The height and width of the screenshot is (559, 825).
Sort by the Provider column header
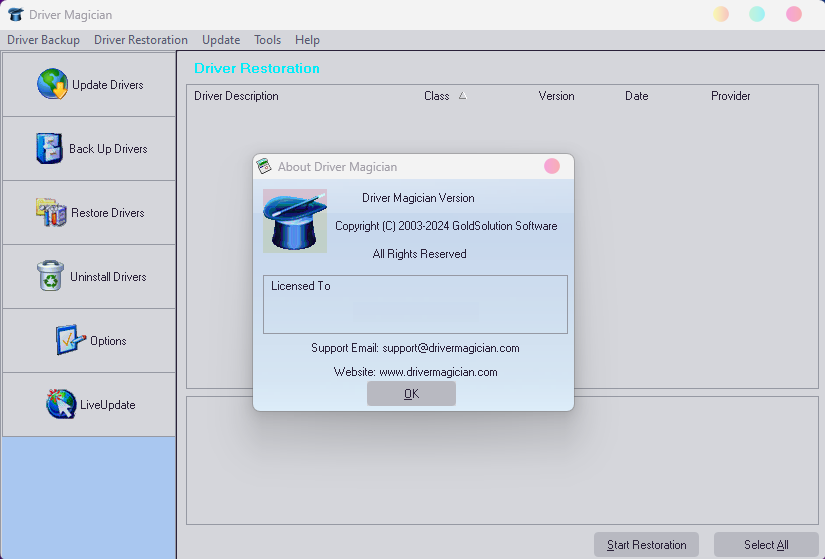pyautogui.click(x=731, y=96)
